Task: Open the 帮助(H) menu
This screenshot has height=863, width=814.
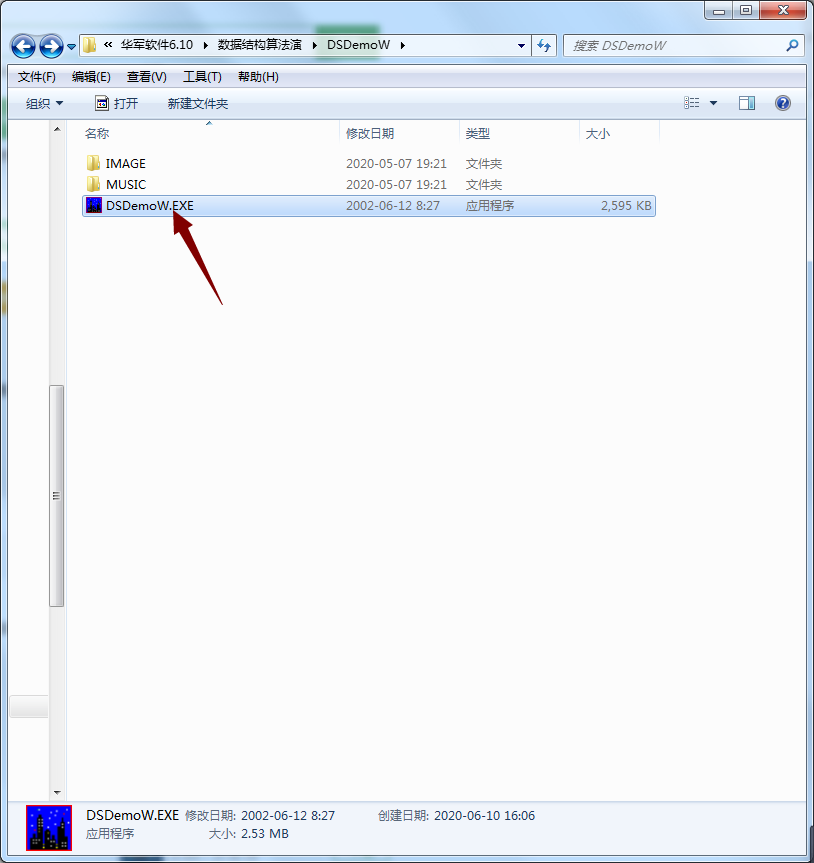Action: coord(258,77)
